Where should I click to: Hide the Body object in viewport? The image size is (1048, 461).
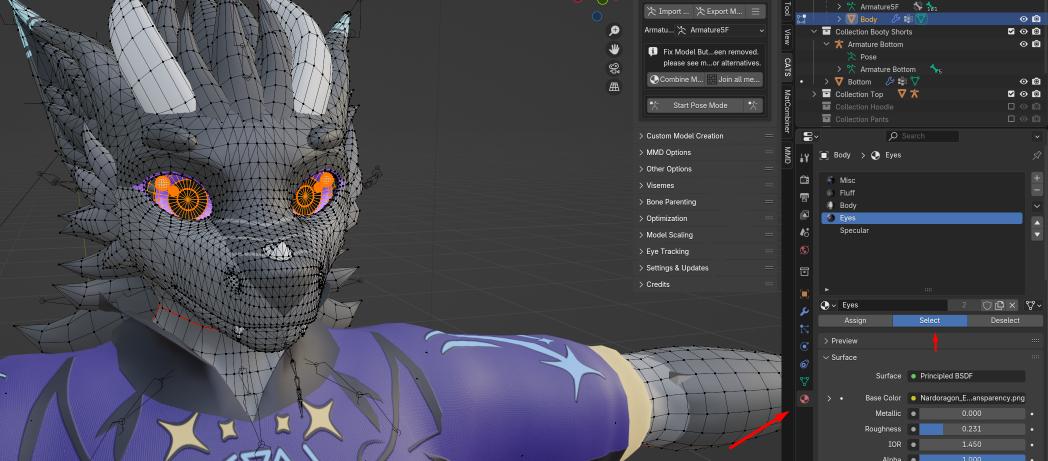(1023, 19)
